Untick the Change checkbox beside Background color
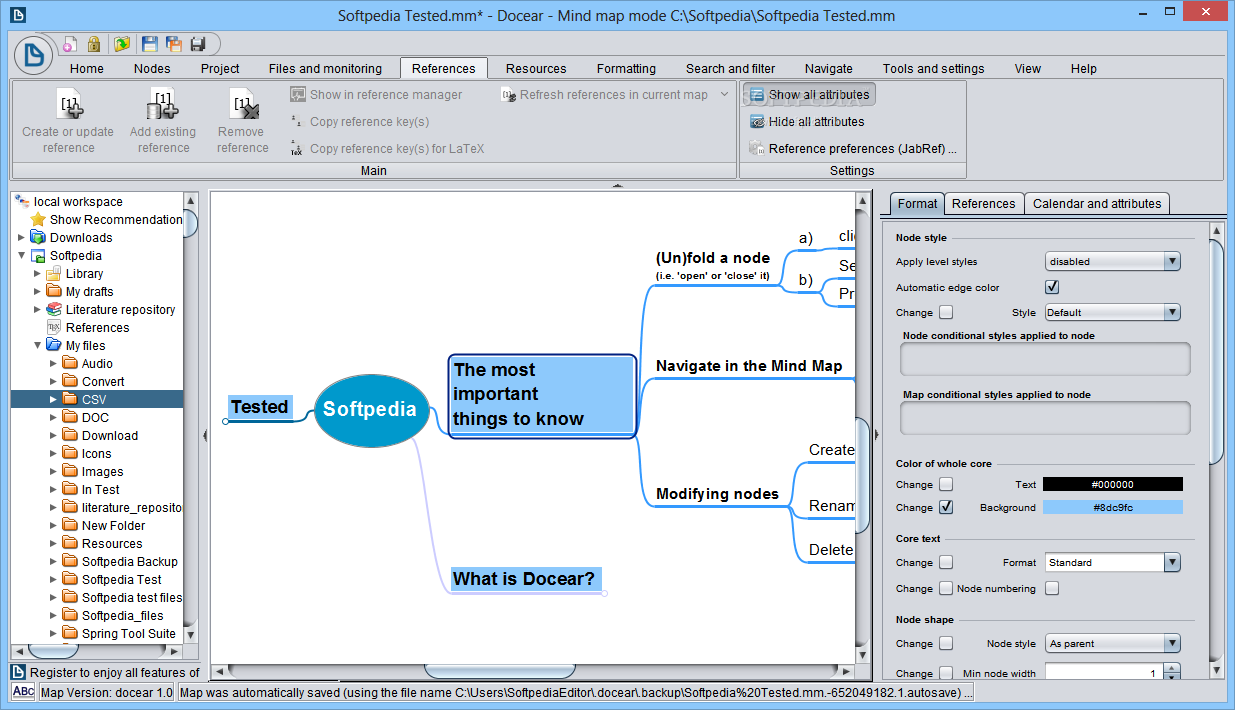 [x=946, y=508]
